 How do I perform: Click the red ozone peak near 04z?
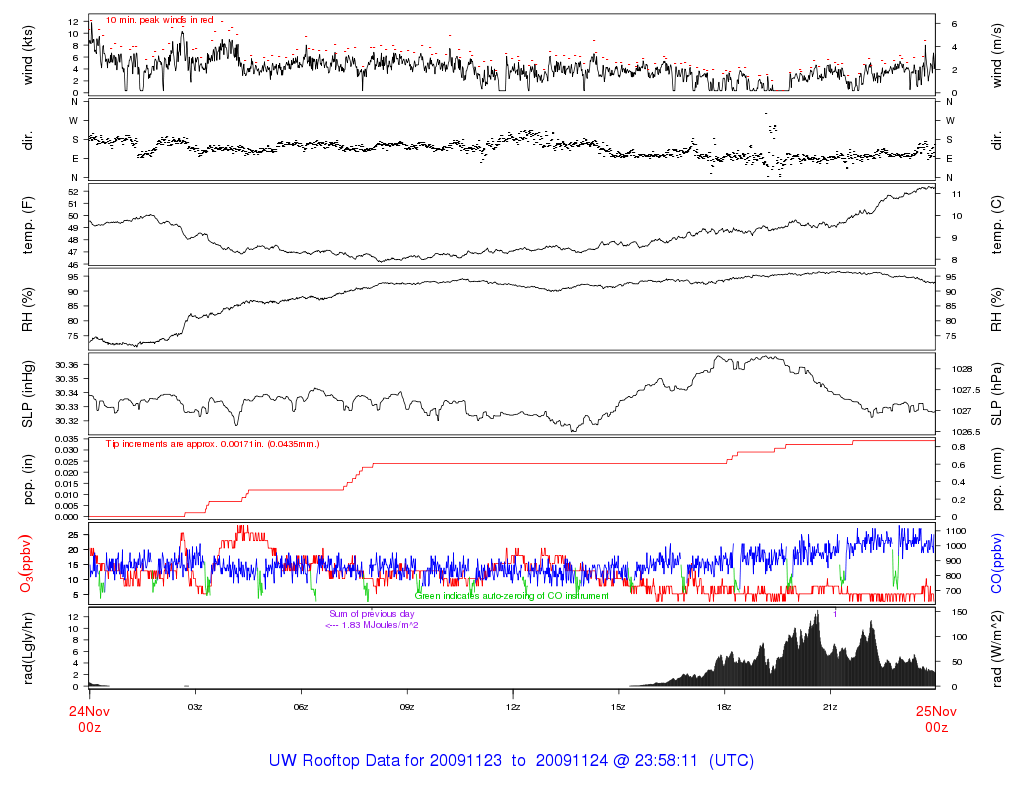243,528
